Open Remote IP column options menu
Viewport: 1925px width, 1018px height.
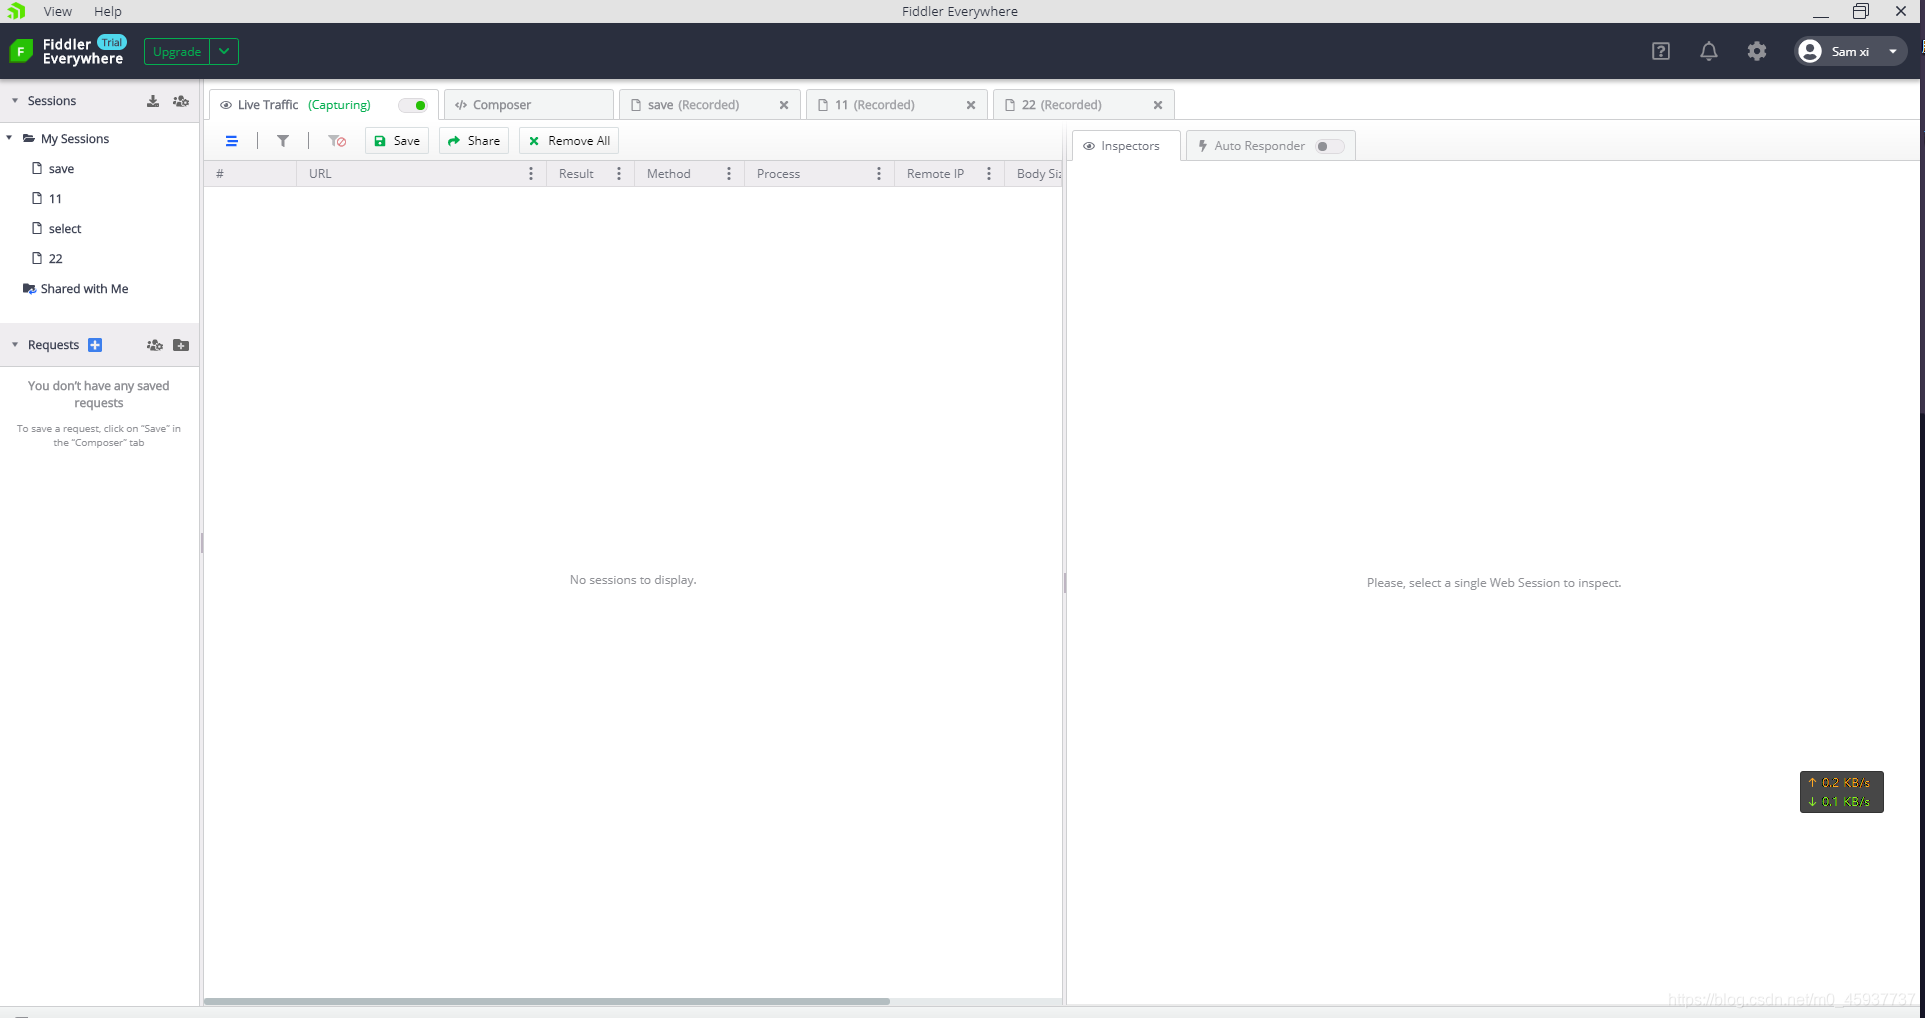[989, 174]
